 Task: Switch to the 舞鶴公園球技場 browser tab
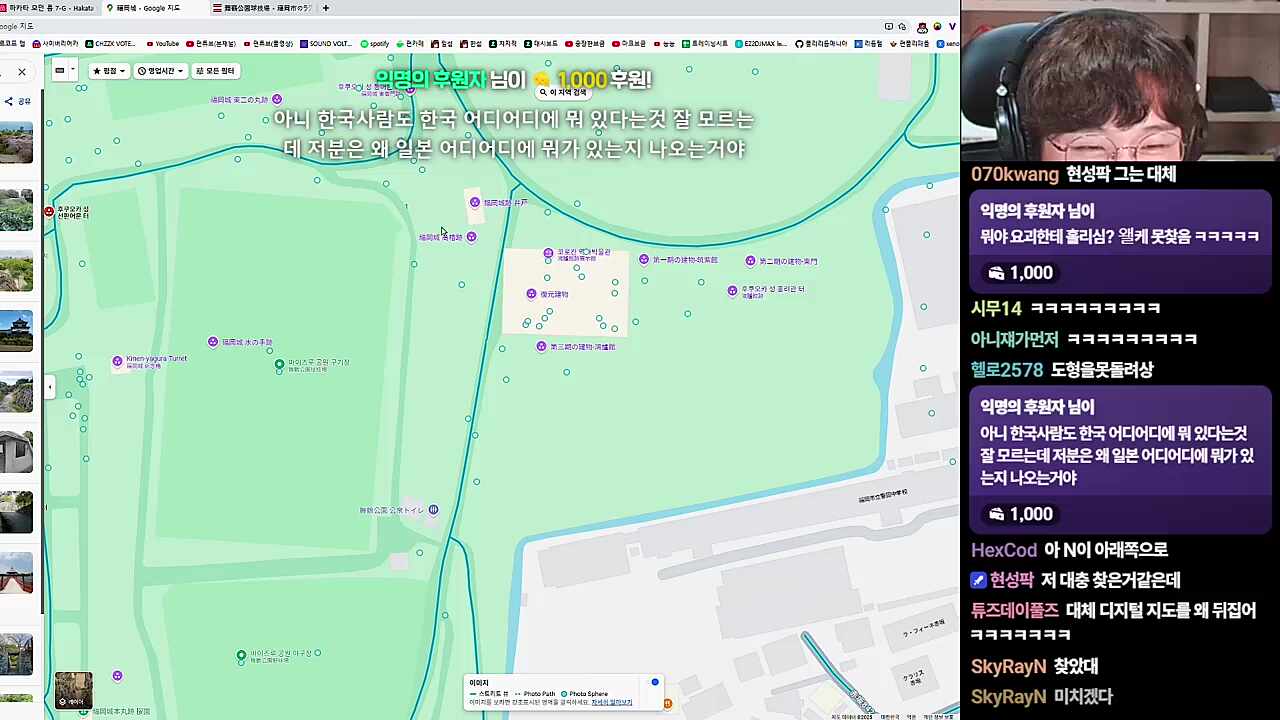point(262,8)
